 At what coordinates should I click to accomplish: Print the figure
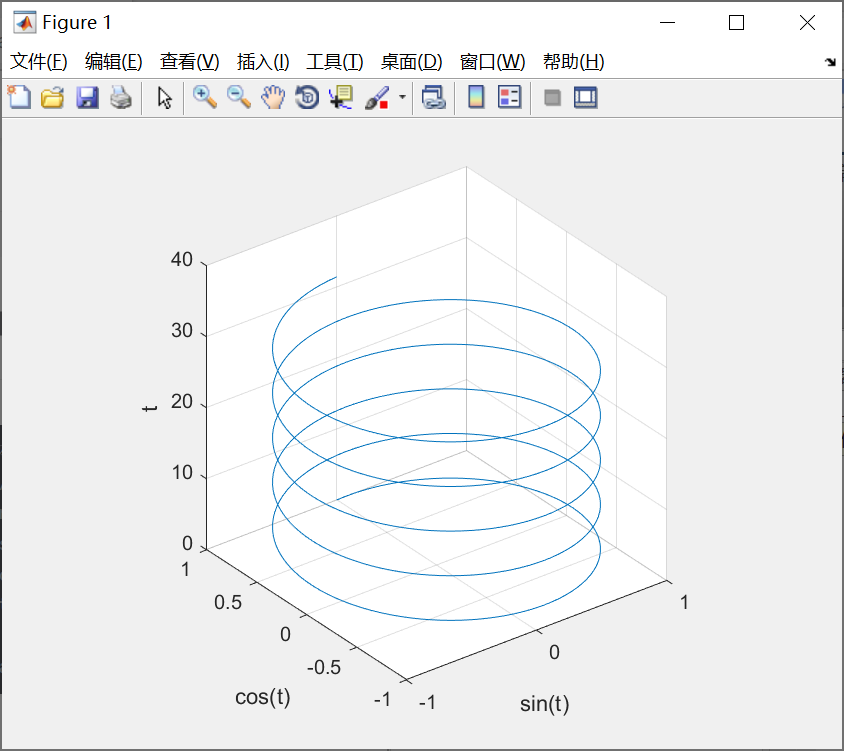(x=121, y=97)
